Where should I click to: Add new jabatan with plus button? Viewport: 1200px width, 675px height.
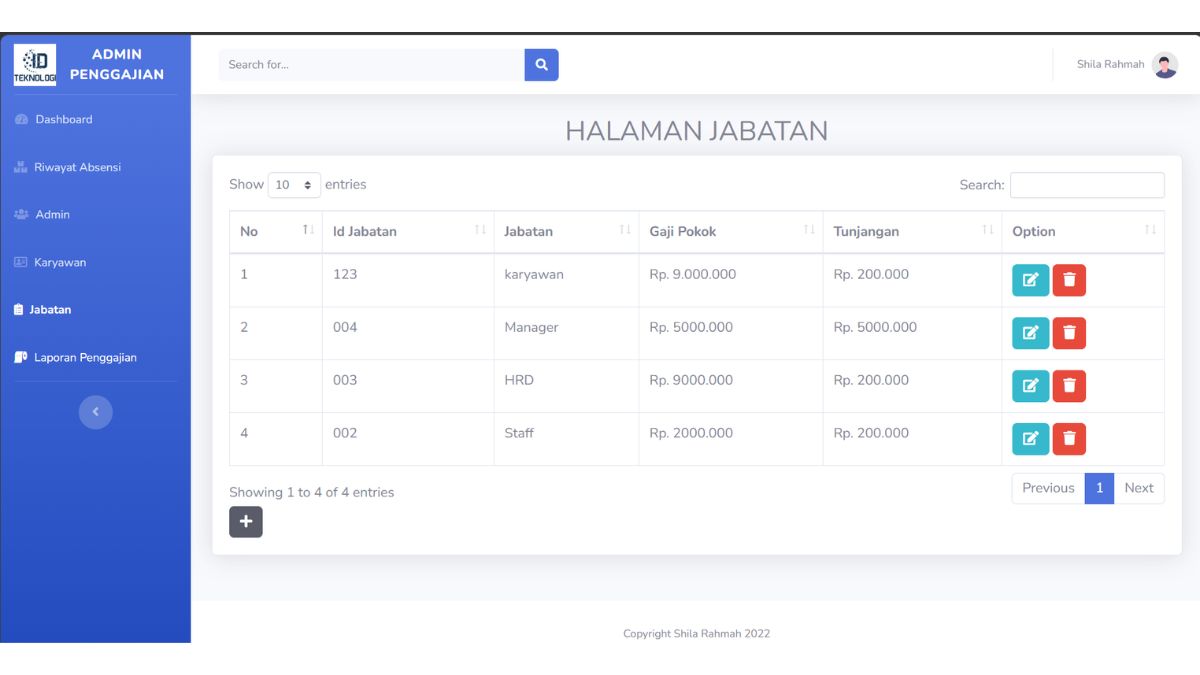pos(246,522)
